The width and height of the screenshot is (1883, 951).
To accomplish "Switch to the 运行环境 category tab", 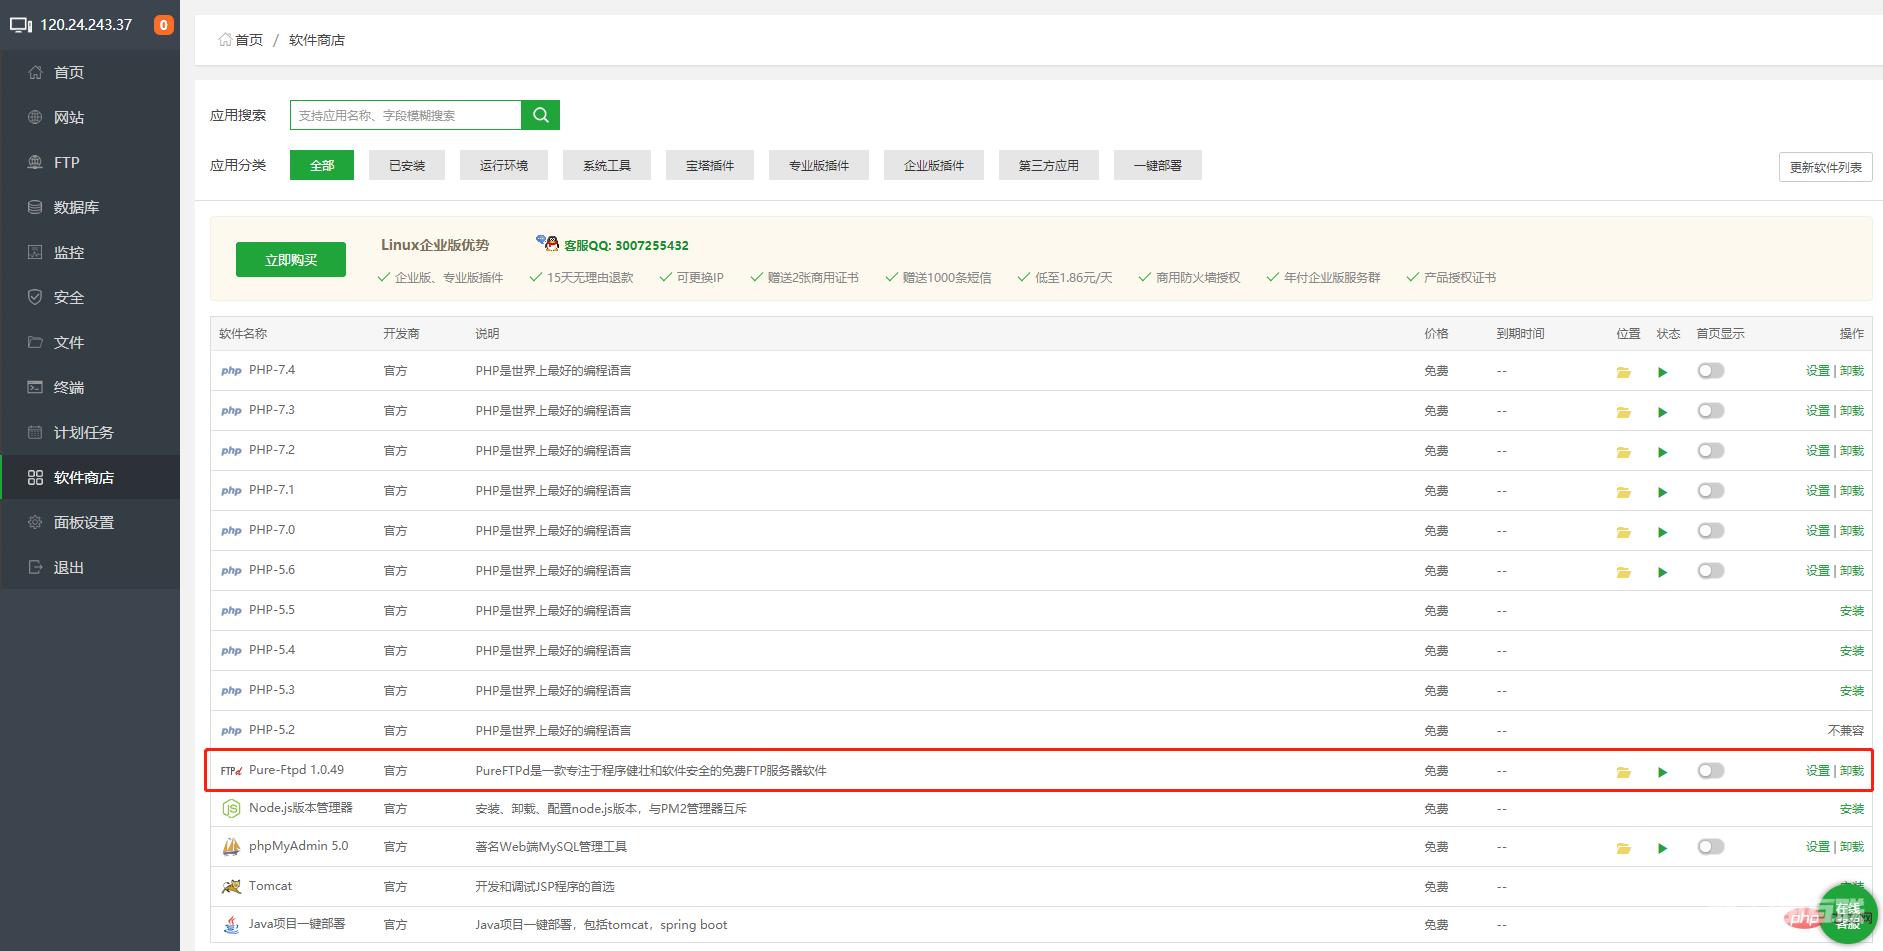I will pyautogui.click(x=503, y=165).
